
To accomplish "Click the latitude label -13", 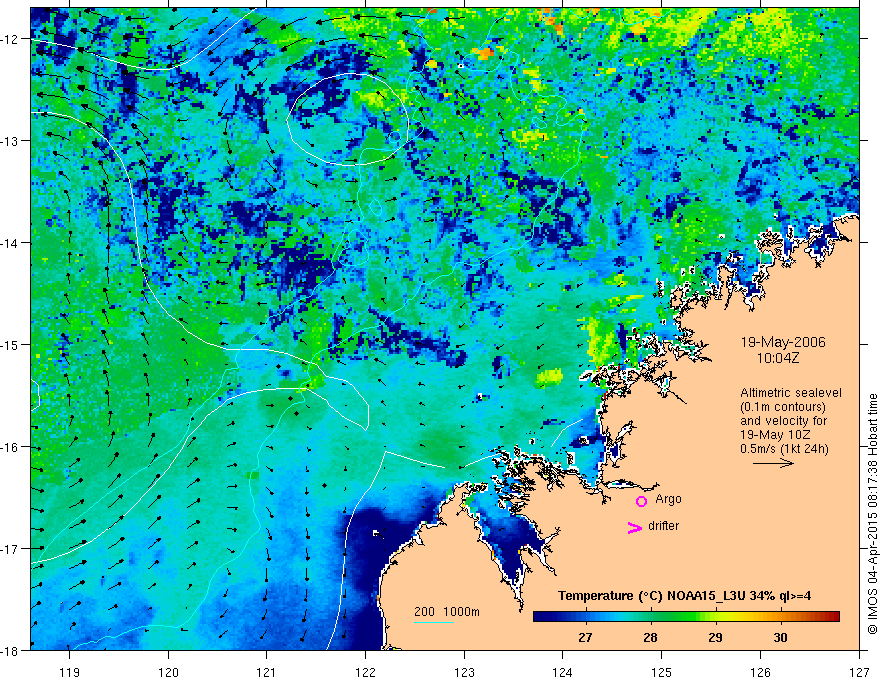I will (11, 141).
